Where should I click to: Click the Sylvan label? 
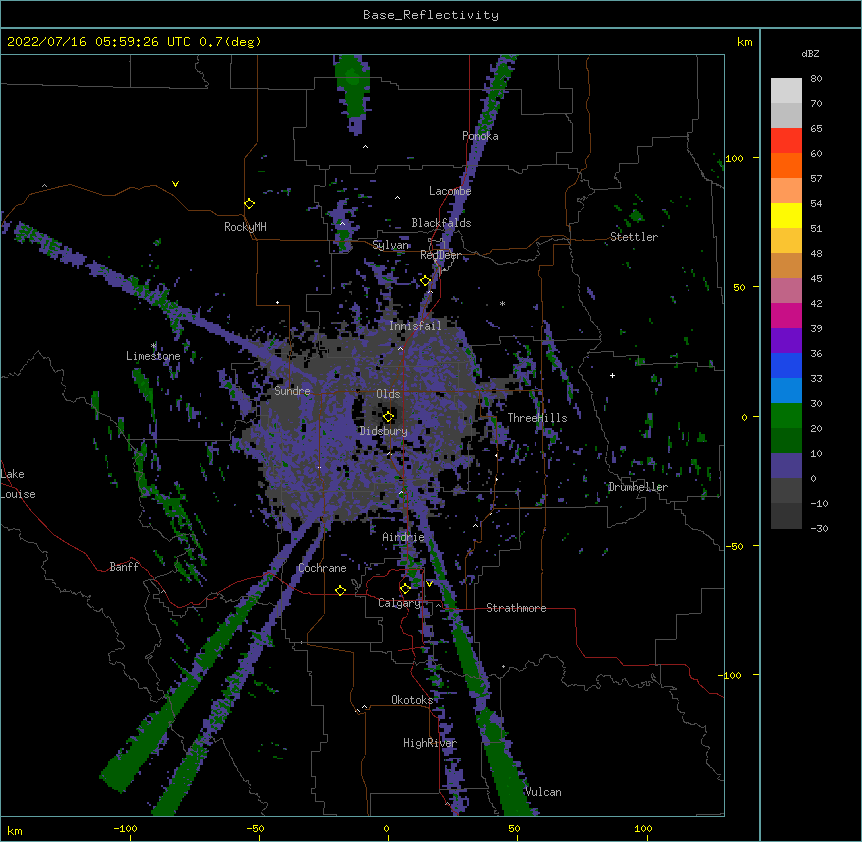390,245
